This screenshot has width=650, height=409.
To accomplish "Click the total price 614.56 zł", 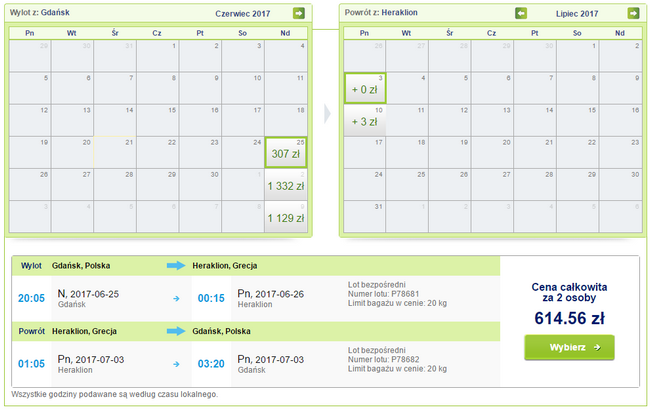I will pyautogui.click(x=569, y=317).
